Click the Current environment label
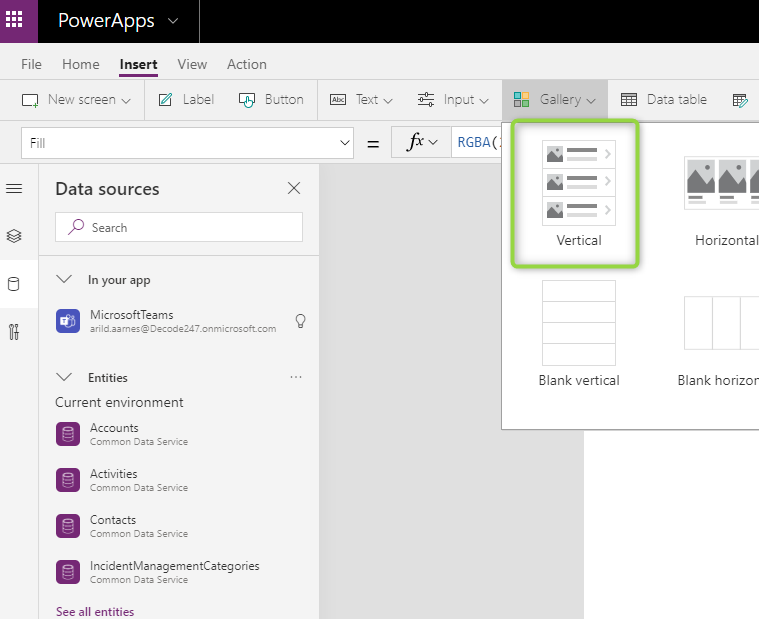The image size is (759, 619). pos(119,402)
